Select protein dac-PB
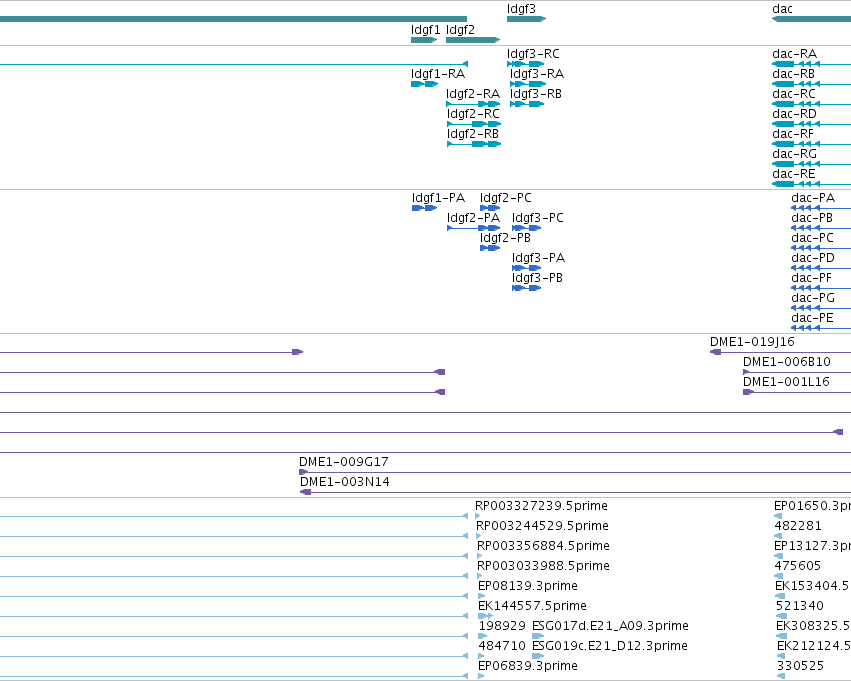This screenshot has height=681, width=851. [812, 218]
